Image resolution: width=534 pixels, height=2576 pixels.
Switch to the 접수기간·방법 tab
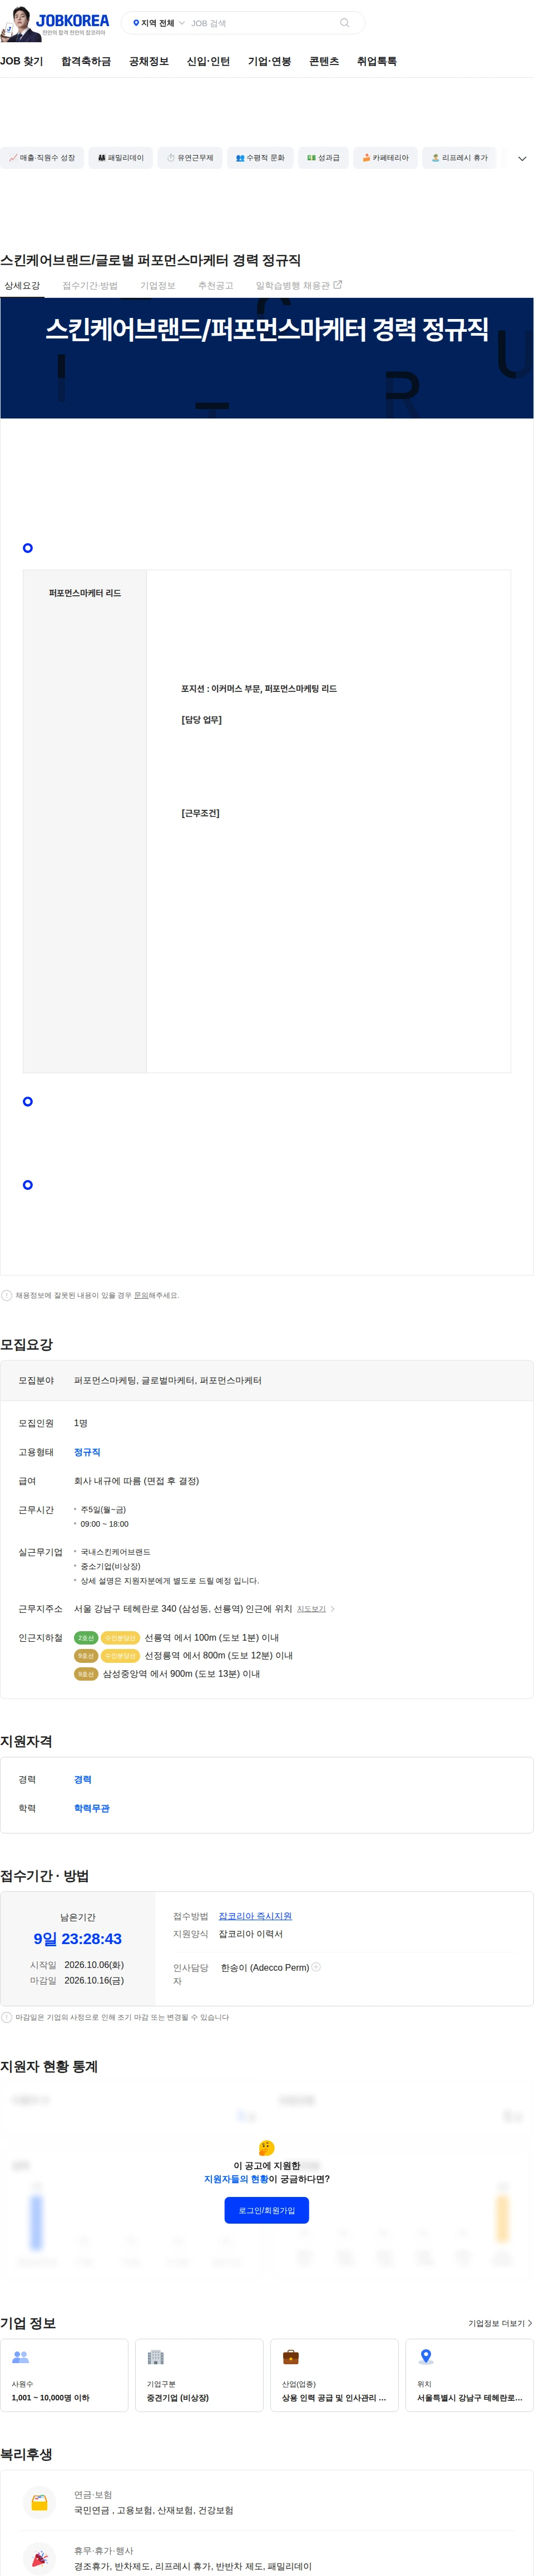pyautogui.click(x=90, y=286)
